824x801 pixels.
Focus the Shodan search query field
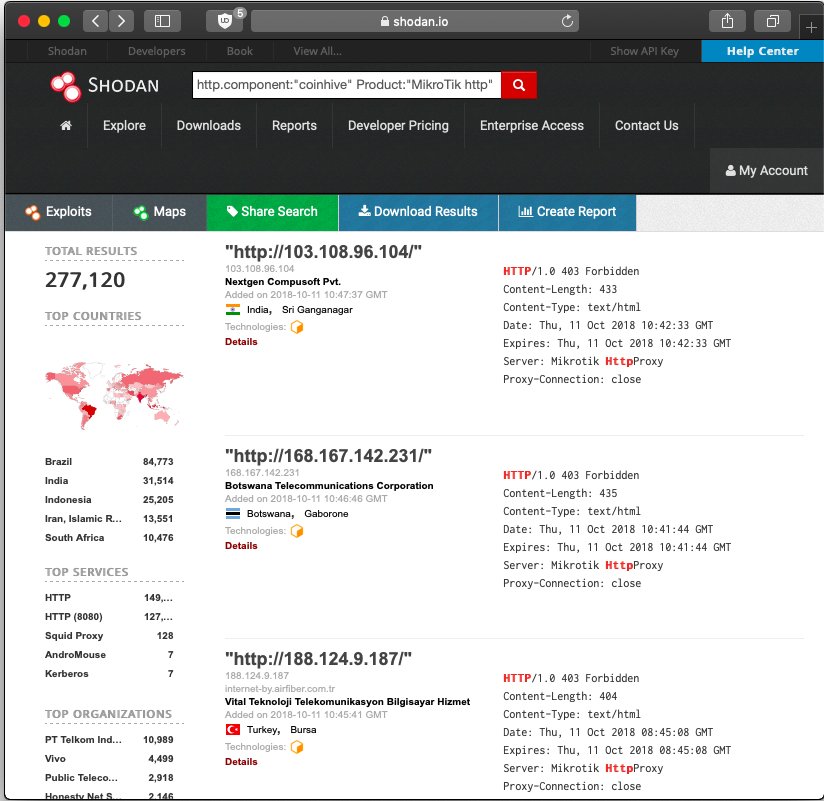click(x=347, y=85)
